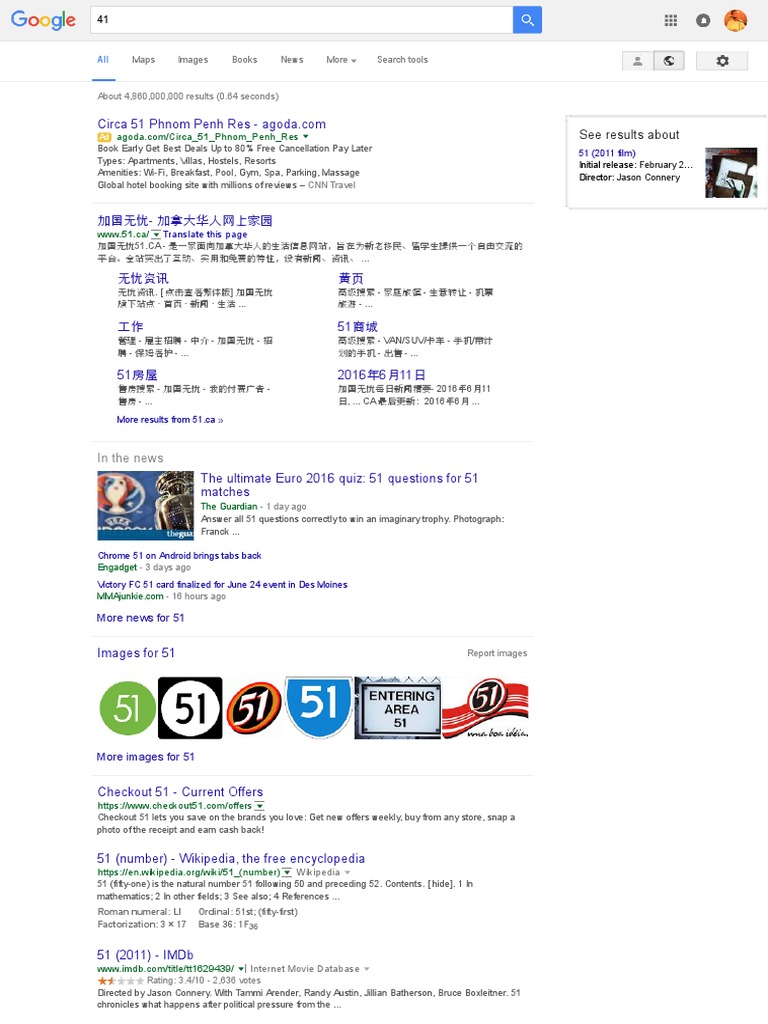This screenshot has height=1024, width=768.
Task: Open Victory FC 51 card news link
Action: (222, 584)
